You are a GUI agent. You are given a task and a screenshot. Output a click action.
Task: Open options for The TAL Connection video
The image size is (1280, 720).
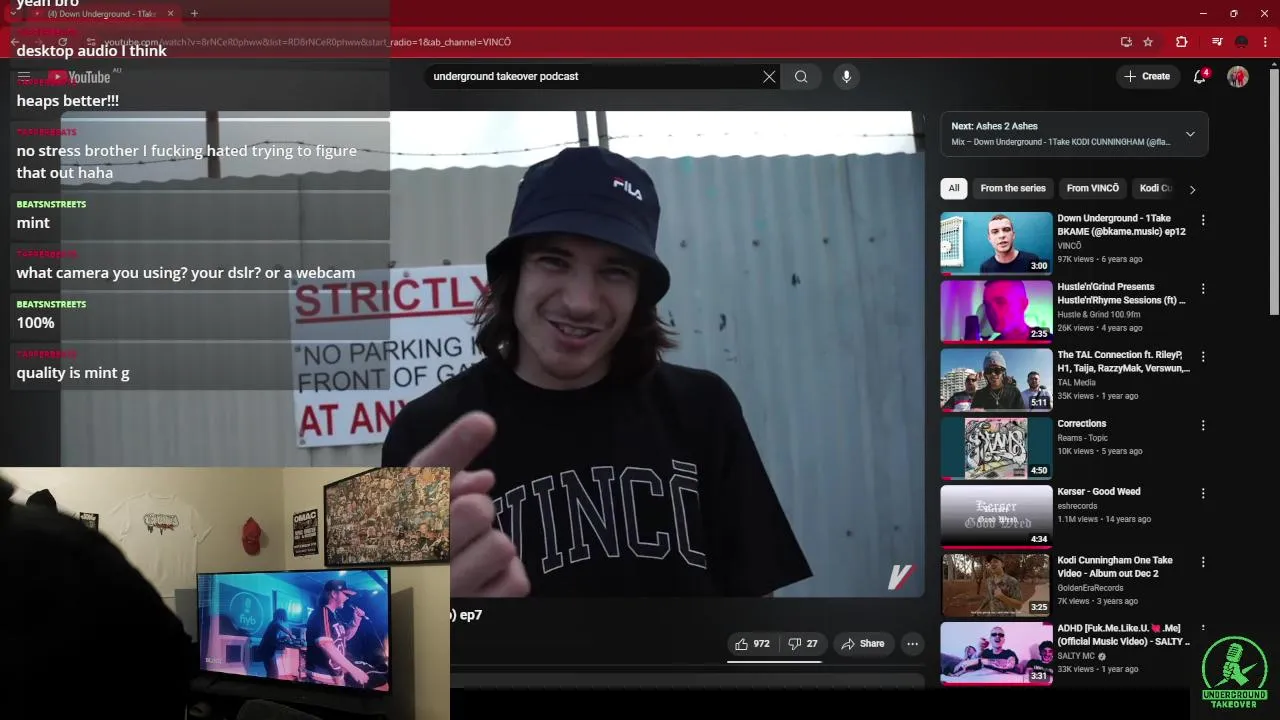tap(1203, 357)
